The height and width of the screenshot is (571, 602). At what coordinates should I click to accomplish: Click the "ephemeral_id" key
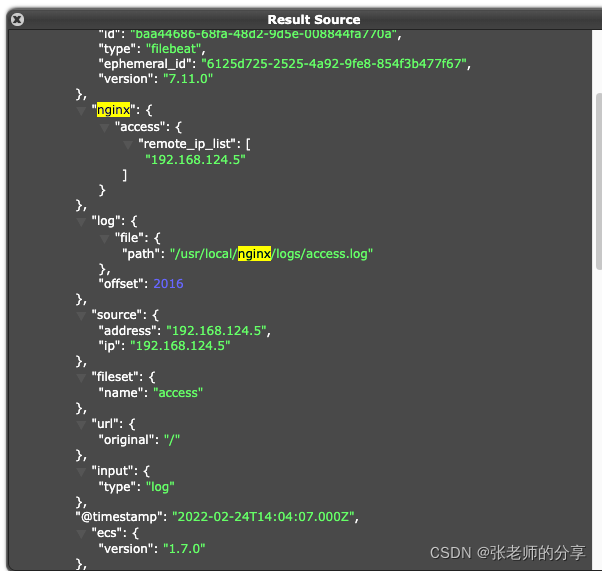[x=145, y=64]
